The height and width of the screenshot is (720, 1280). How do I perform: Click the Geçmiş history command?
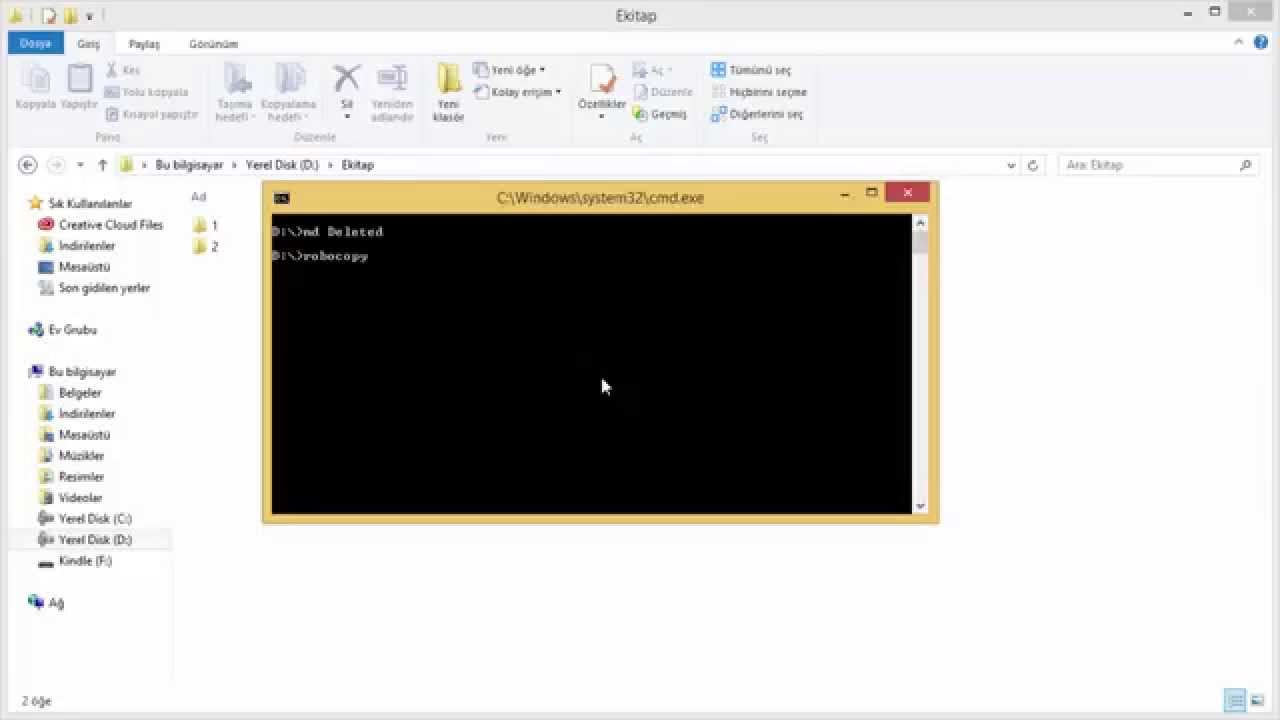(x=660, y=114)
